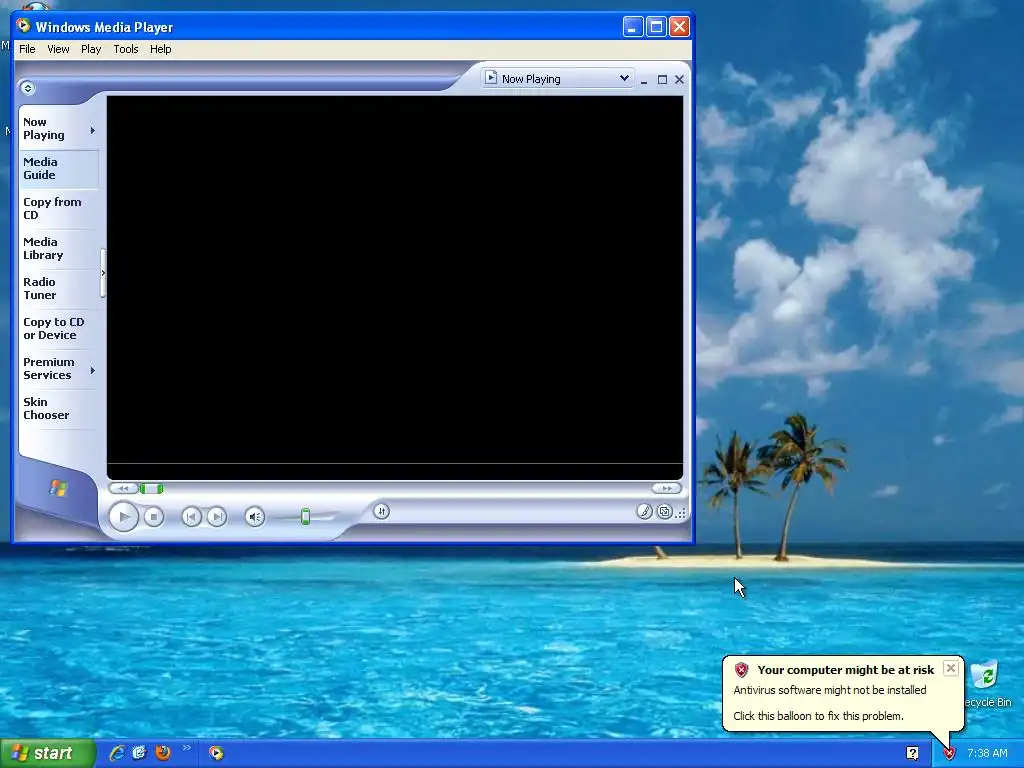Expand the Quick Launch overflow chevron

[x=186, y=747]
